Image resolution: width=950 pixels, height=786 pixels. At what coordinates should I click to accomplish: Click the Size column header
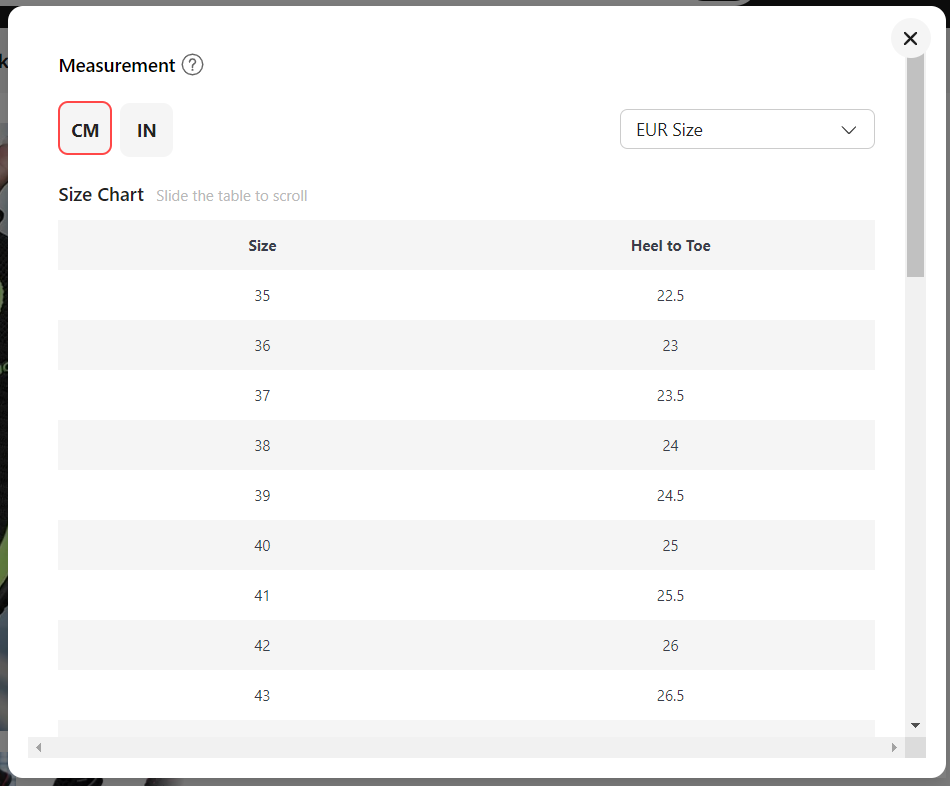pos(262,245)
